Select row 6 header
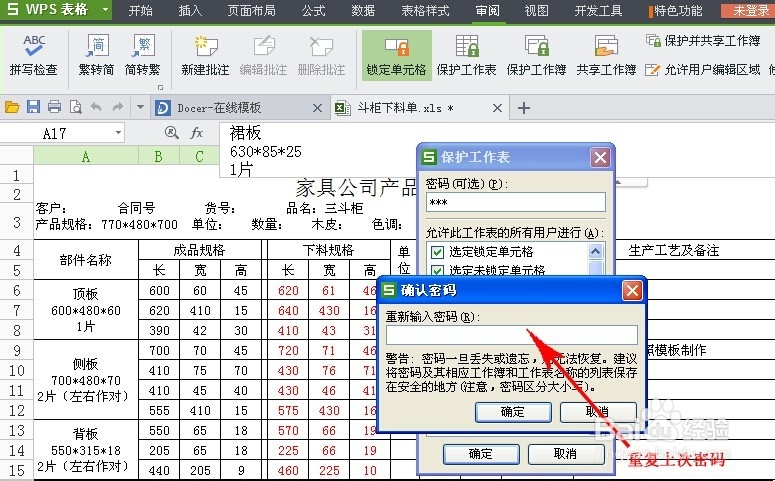775x481 pixels. pyautogui.click(x=17, y=290)
